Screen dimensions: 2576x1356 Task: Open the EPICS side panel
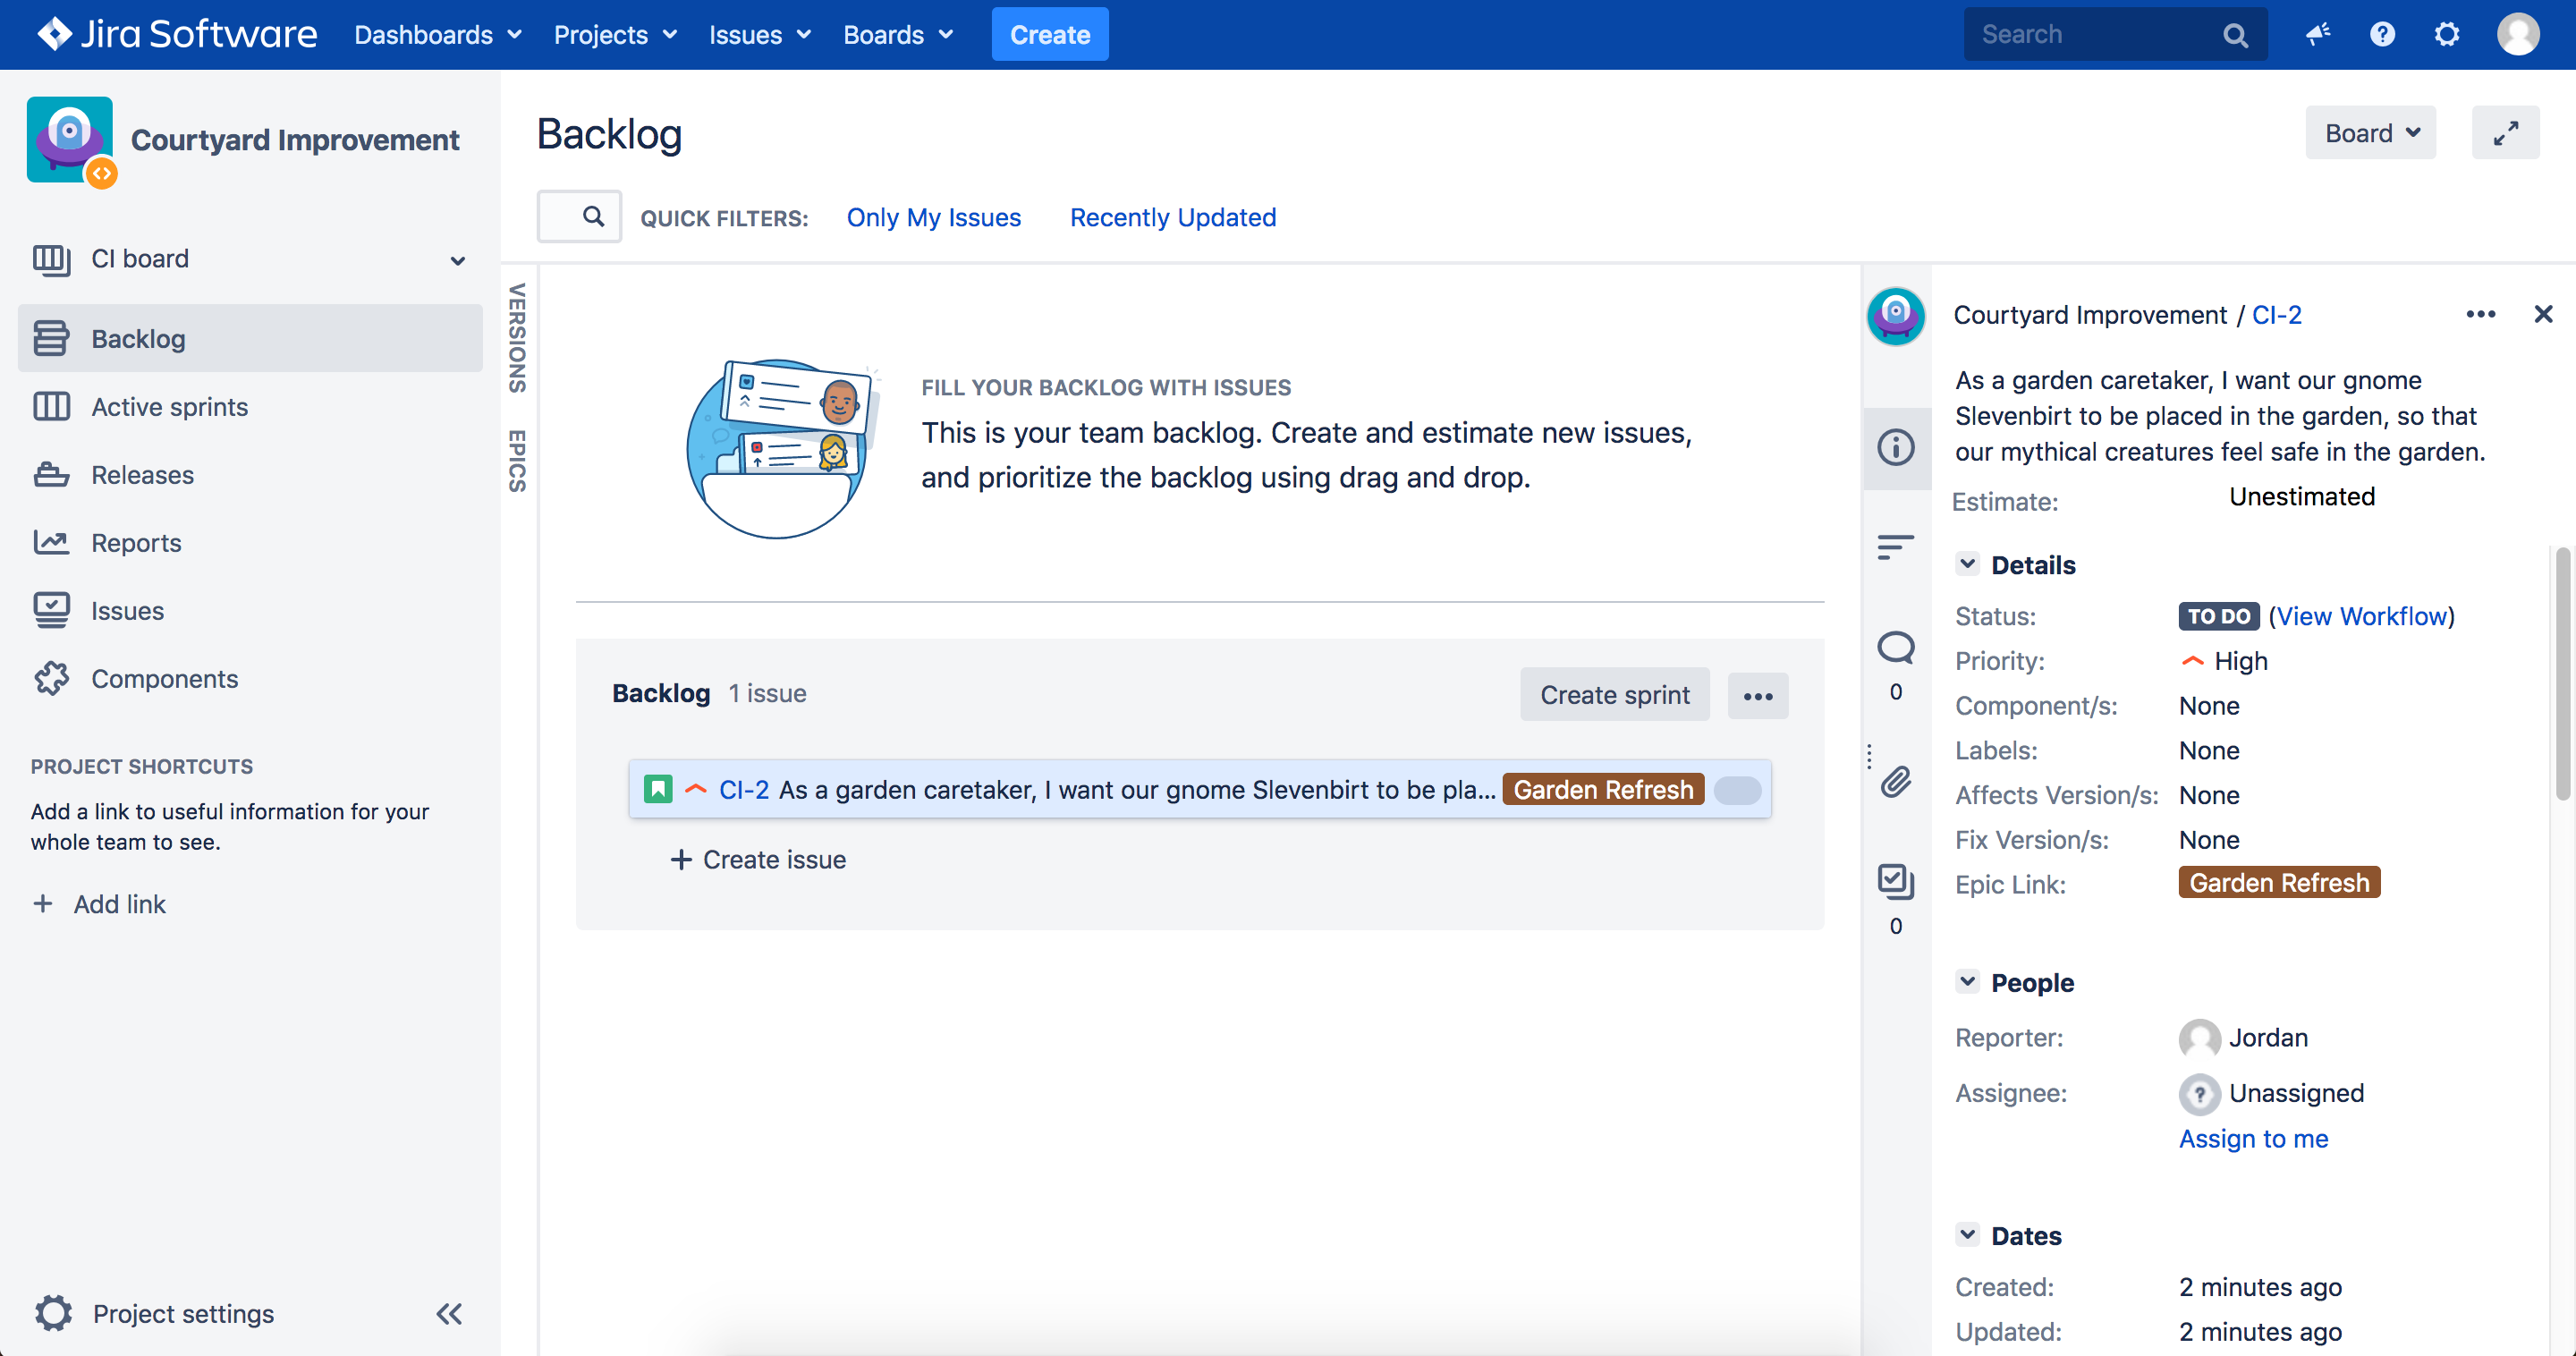coord(517,461)
